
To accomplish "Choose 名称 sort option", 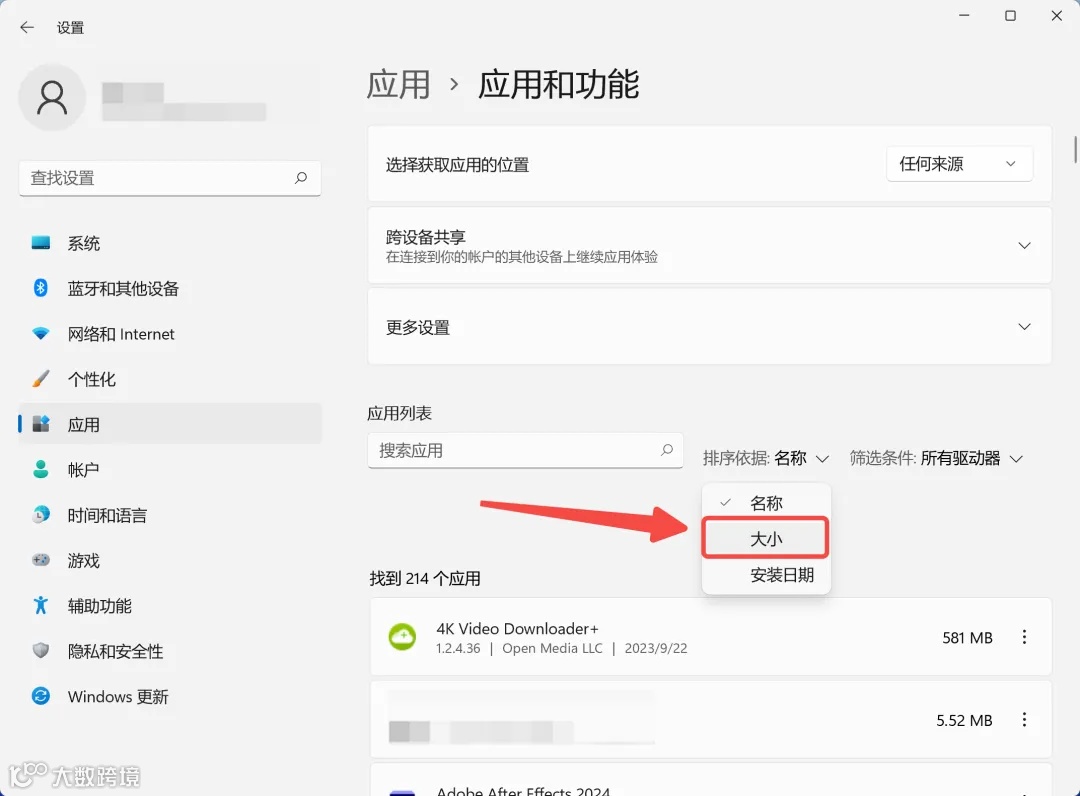I will (766, 503).
